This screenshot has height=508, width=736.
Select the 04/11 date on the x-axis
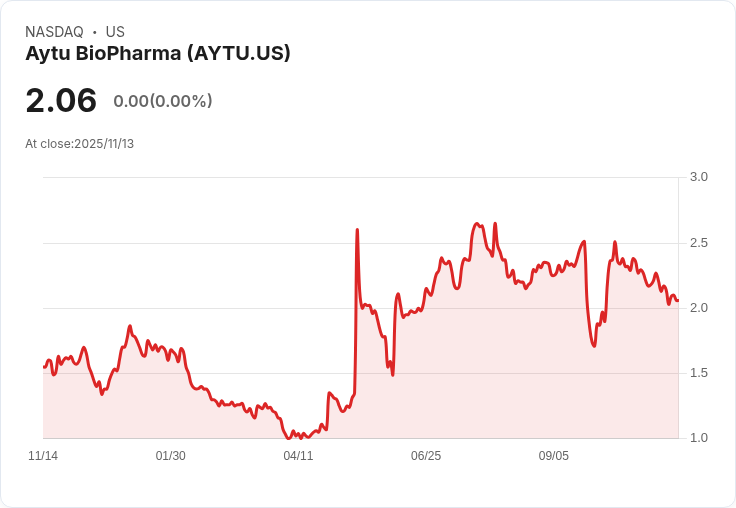pyautogui.click(x=298, y=456)
